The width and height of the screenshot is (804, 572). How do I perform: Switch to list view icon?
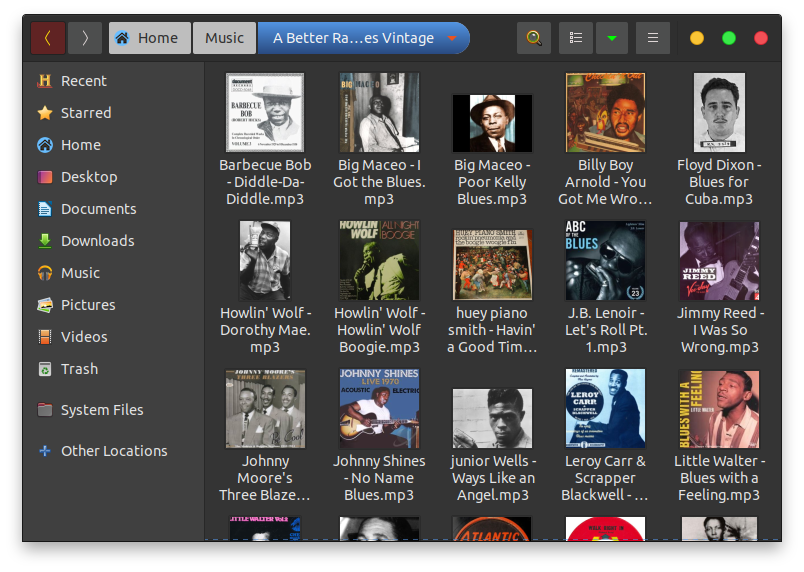576,38
